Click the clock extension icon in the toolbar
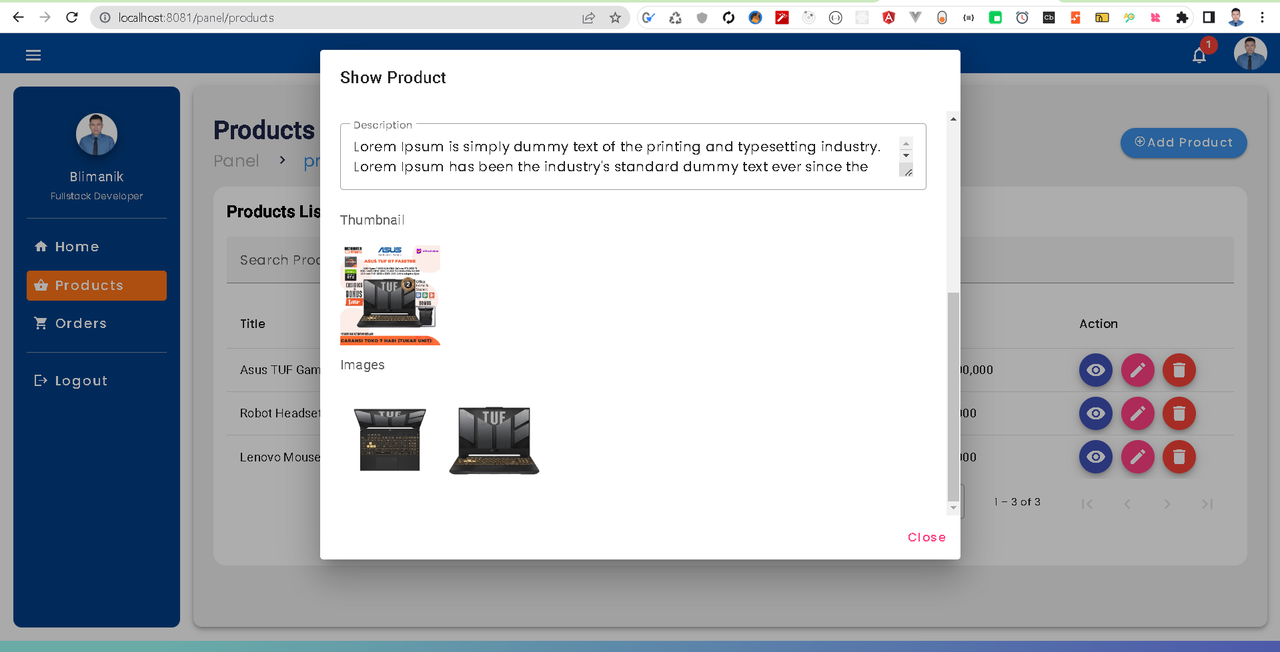The image size is (1280, 652). (1022, 17)
